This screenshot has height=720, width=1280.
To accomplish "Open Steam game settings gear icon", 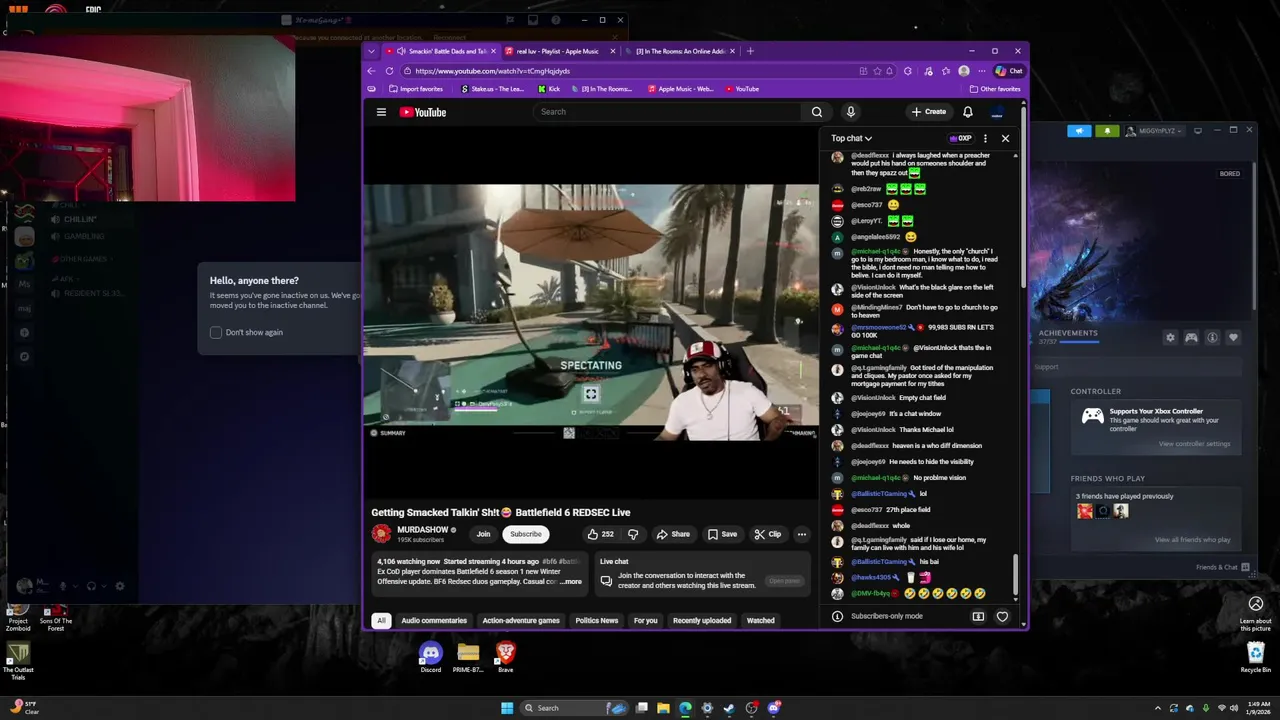I will [1170, 338].
